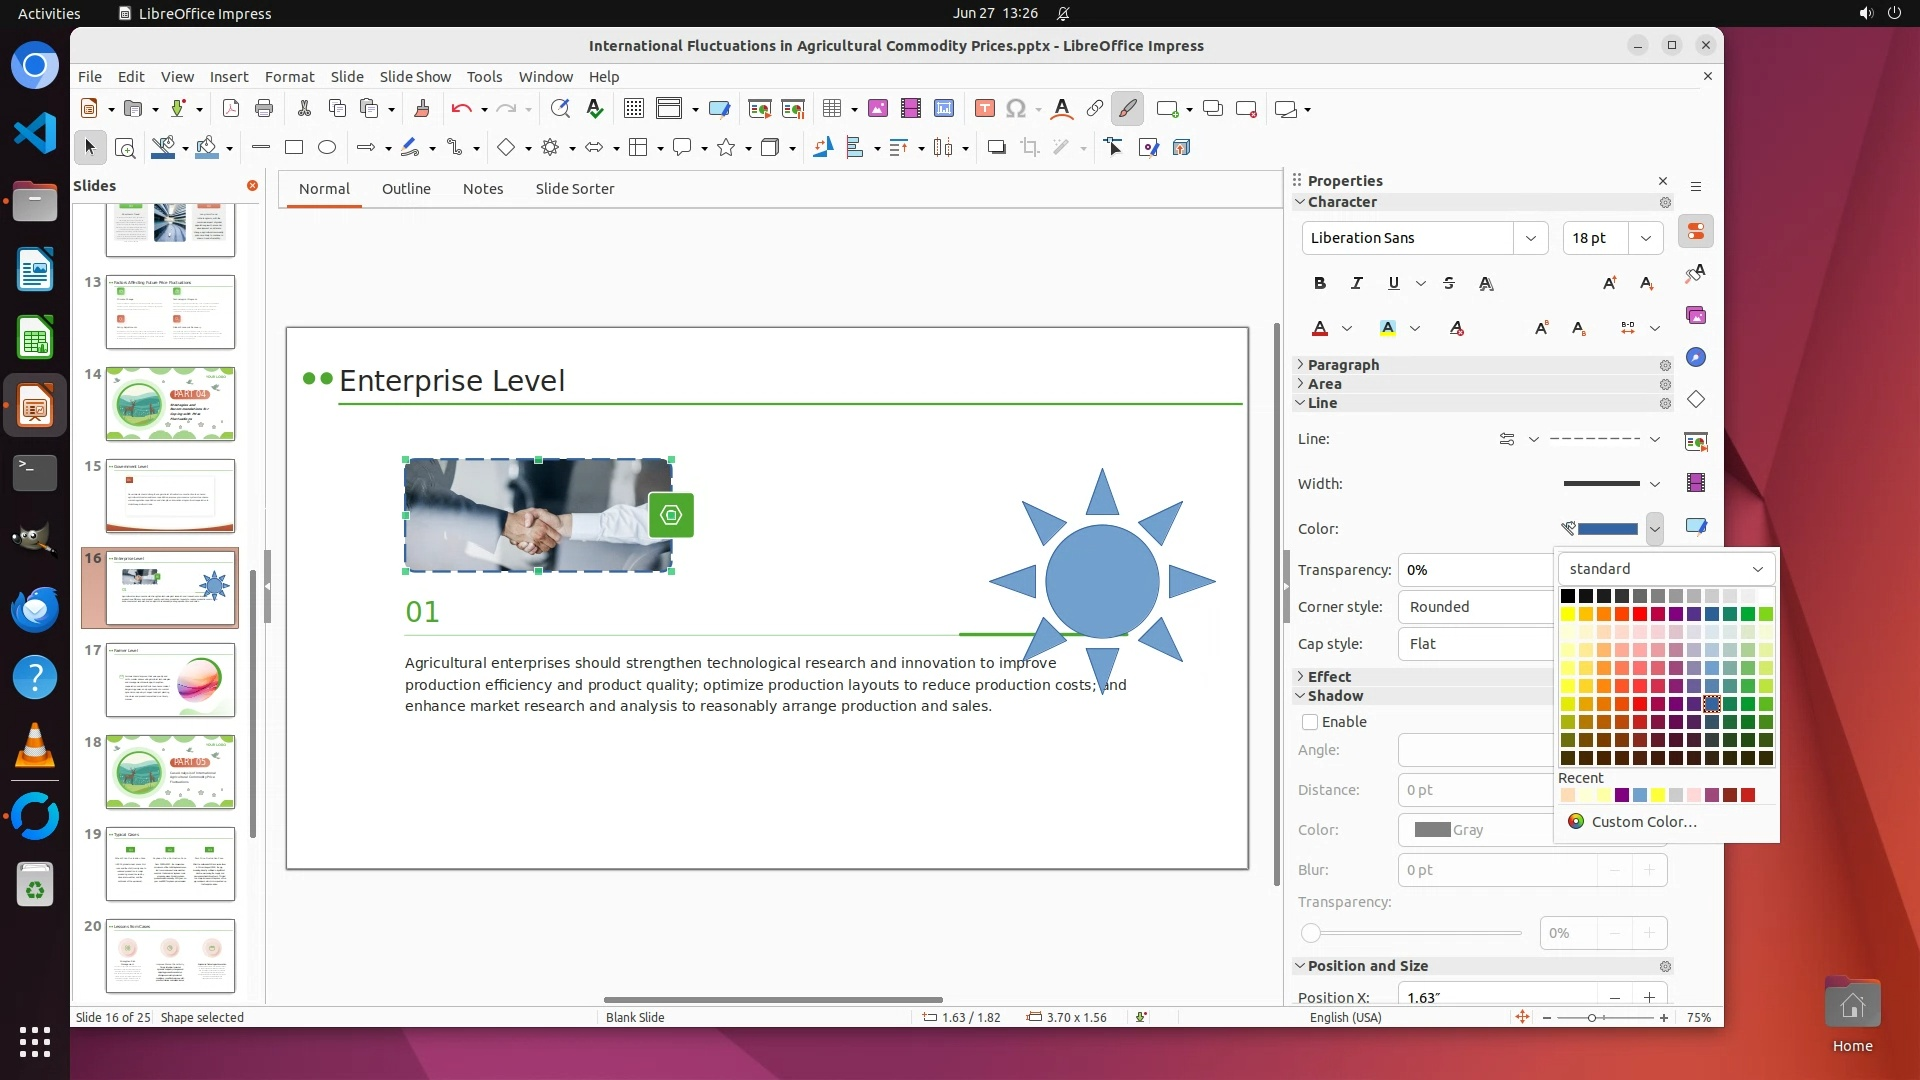Click the Bold formatting icon
The width and height of the screenshot is (1920, 1080).
click(x=1320, y=283)
